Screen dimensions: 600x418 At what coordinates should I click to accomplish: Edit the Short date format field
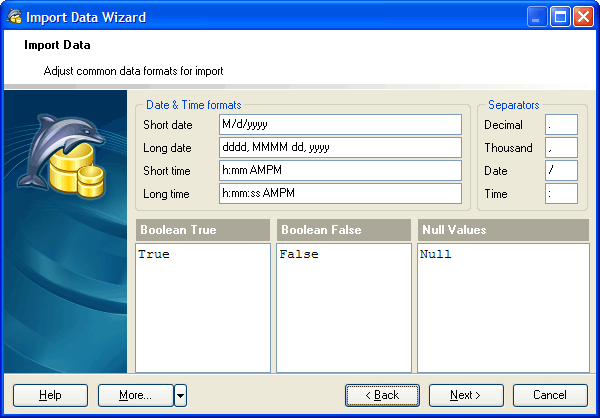[340, 124]
